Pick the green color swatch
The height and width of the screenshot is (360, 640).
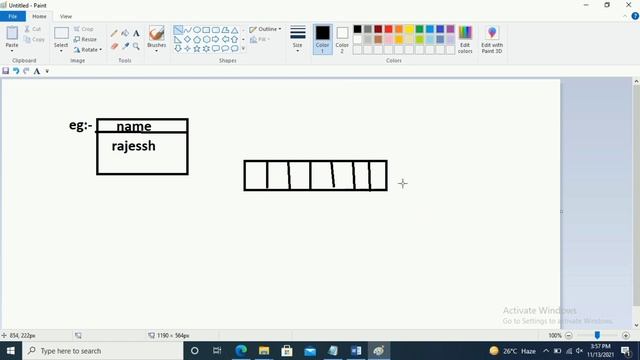point(419,29)
